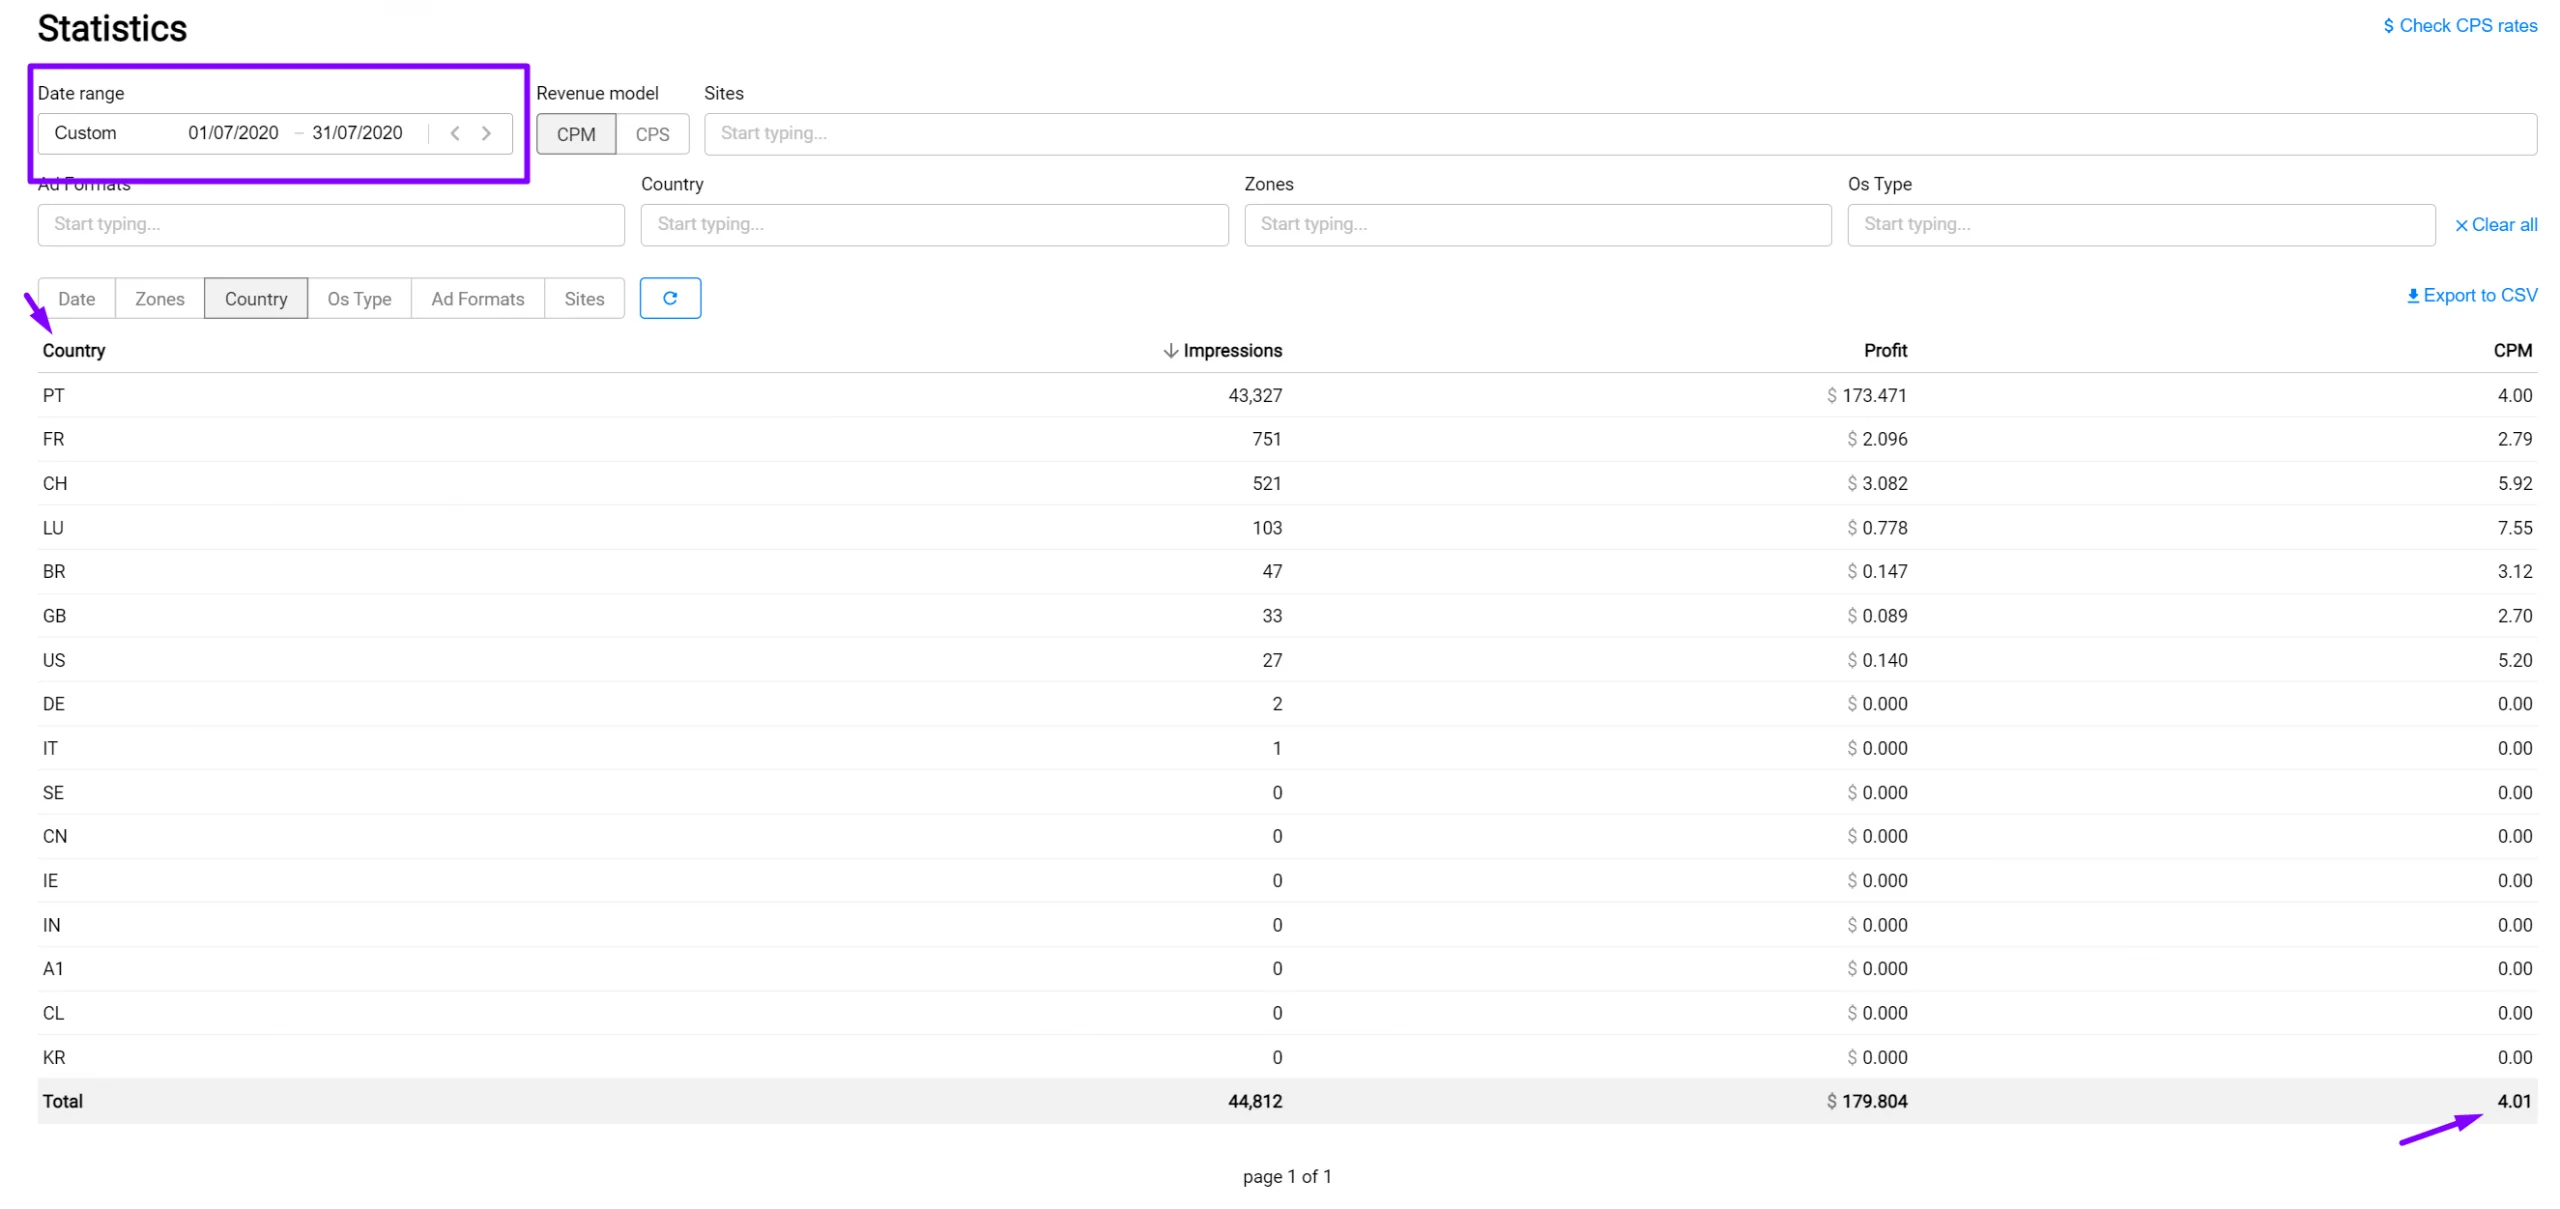Image resolution: width=2560 pixels, height=1209 pixels.
Task: Click the forward date navigation arrow
Action: (x=487, y=132)
